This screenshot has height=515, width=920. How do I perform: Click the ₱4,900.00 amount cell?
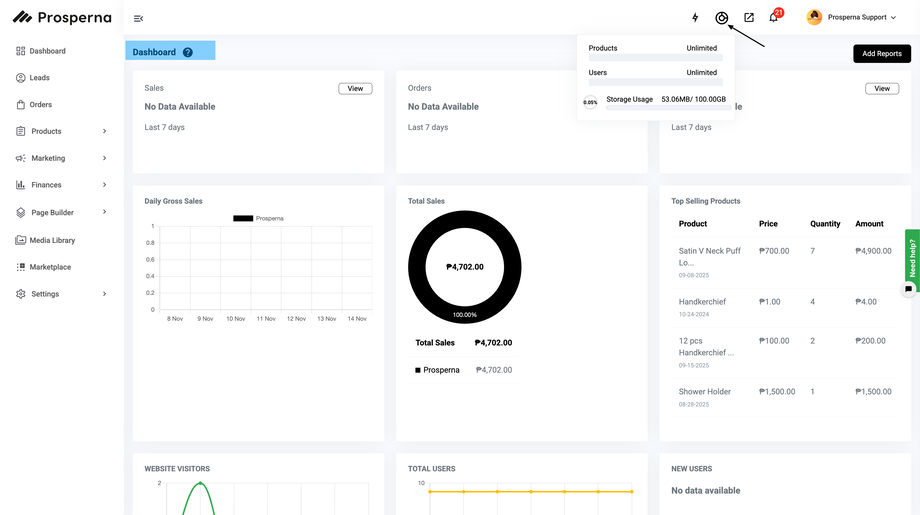pyautogui.click(x=873, y=251)
